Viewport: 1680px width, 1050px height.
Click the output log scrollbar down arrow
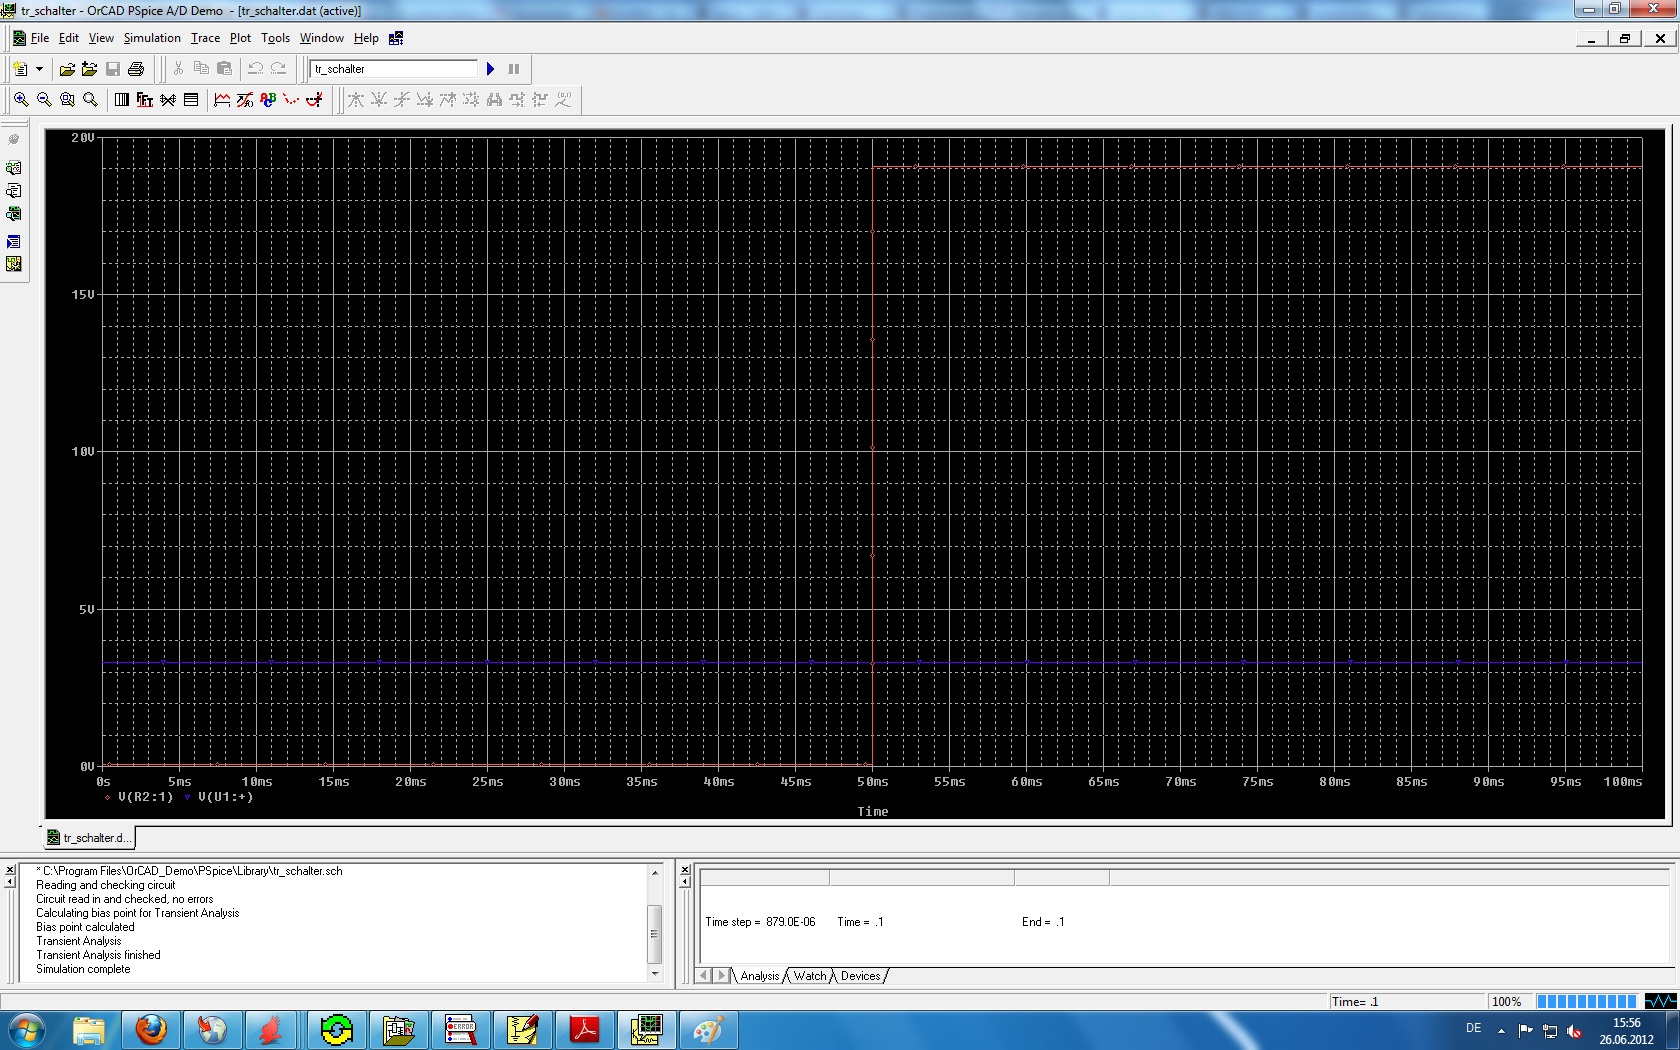click(x=655, y=974)
